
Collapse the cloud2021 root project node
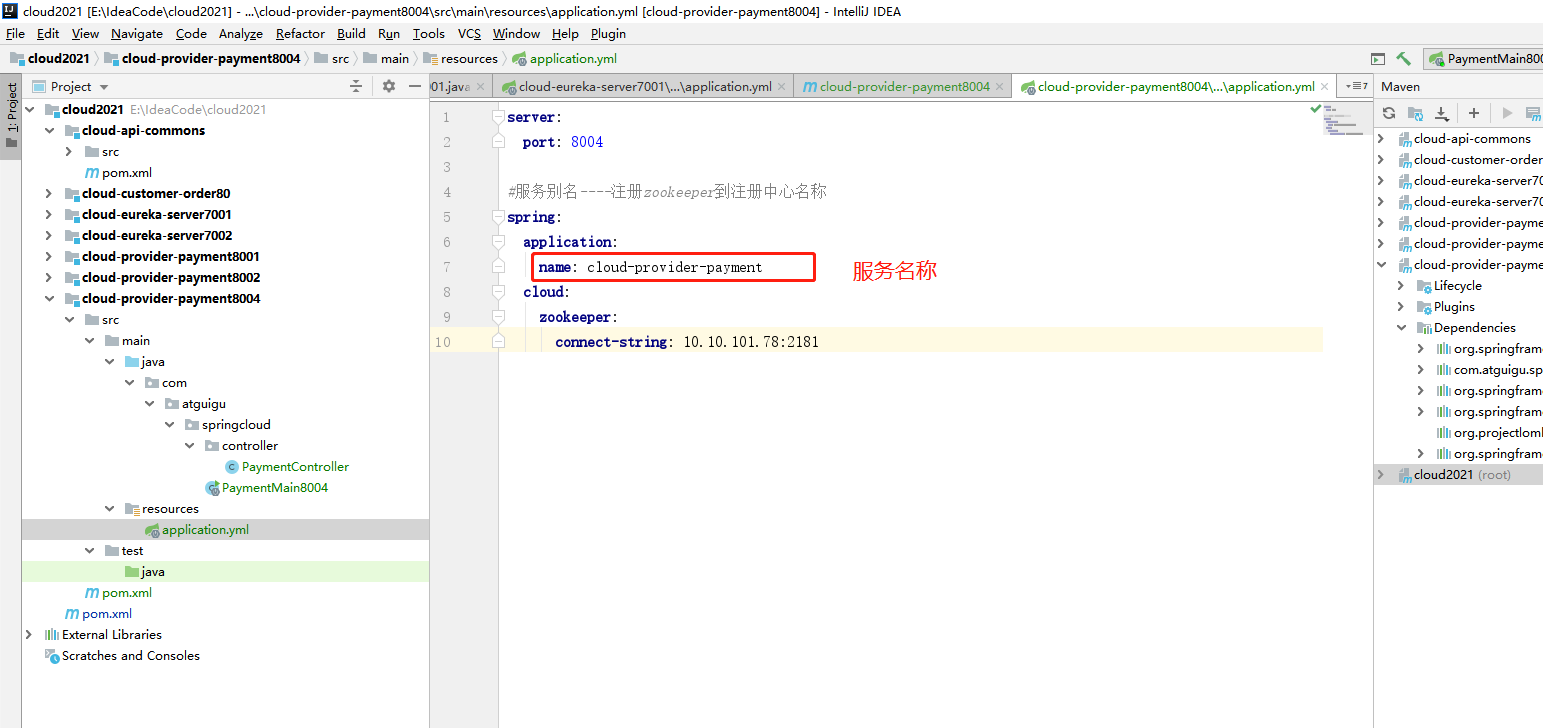(x=29, y=109)
